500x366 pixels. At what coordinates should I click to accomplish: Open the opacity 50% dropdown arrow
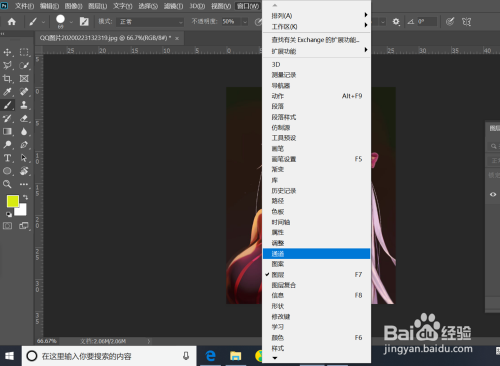point(245,22)
